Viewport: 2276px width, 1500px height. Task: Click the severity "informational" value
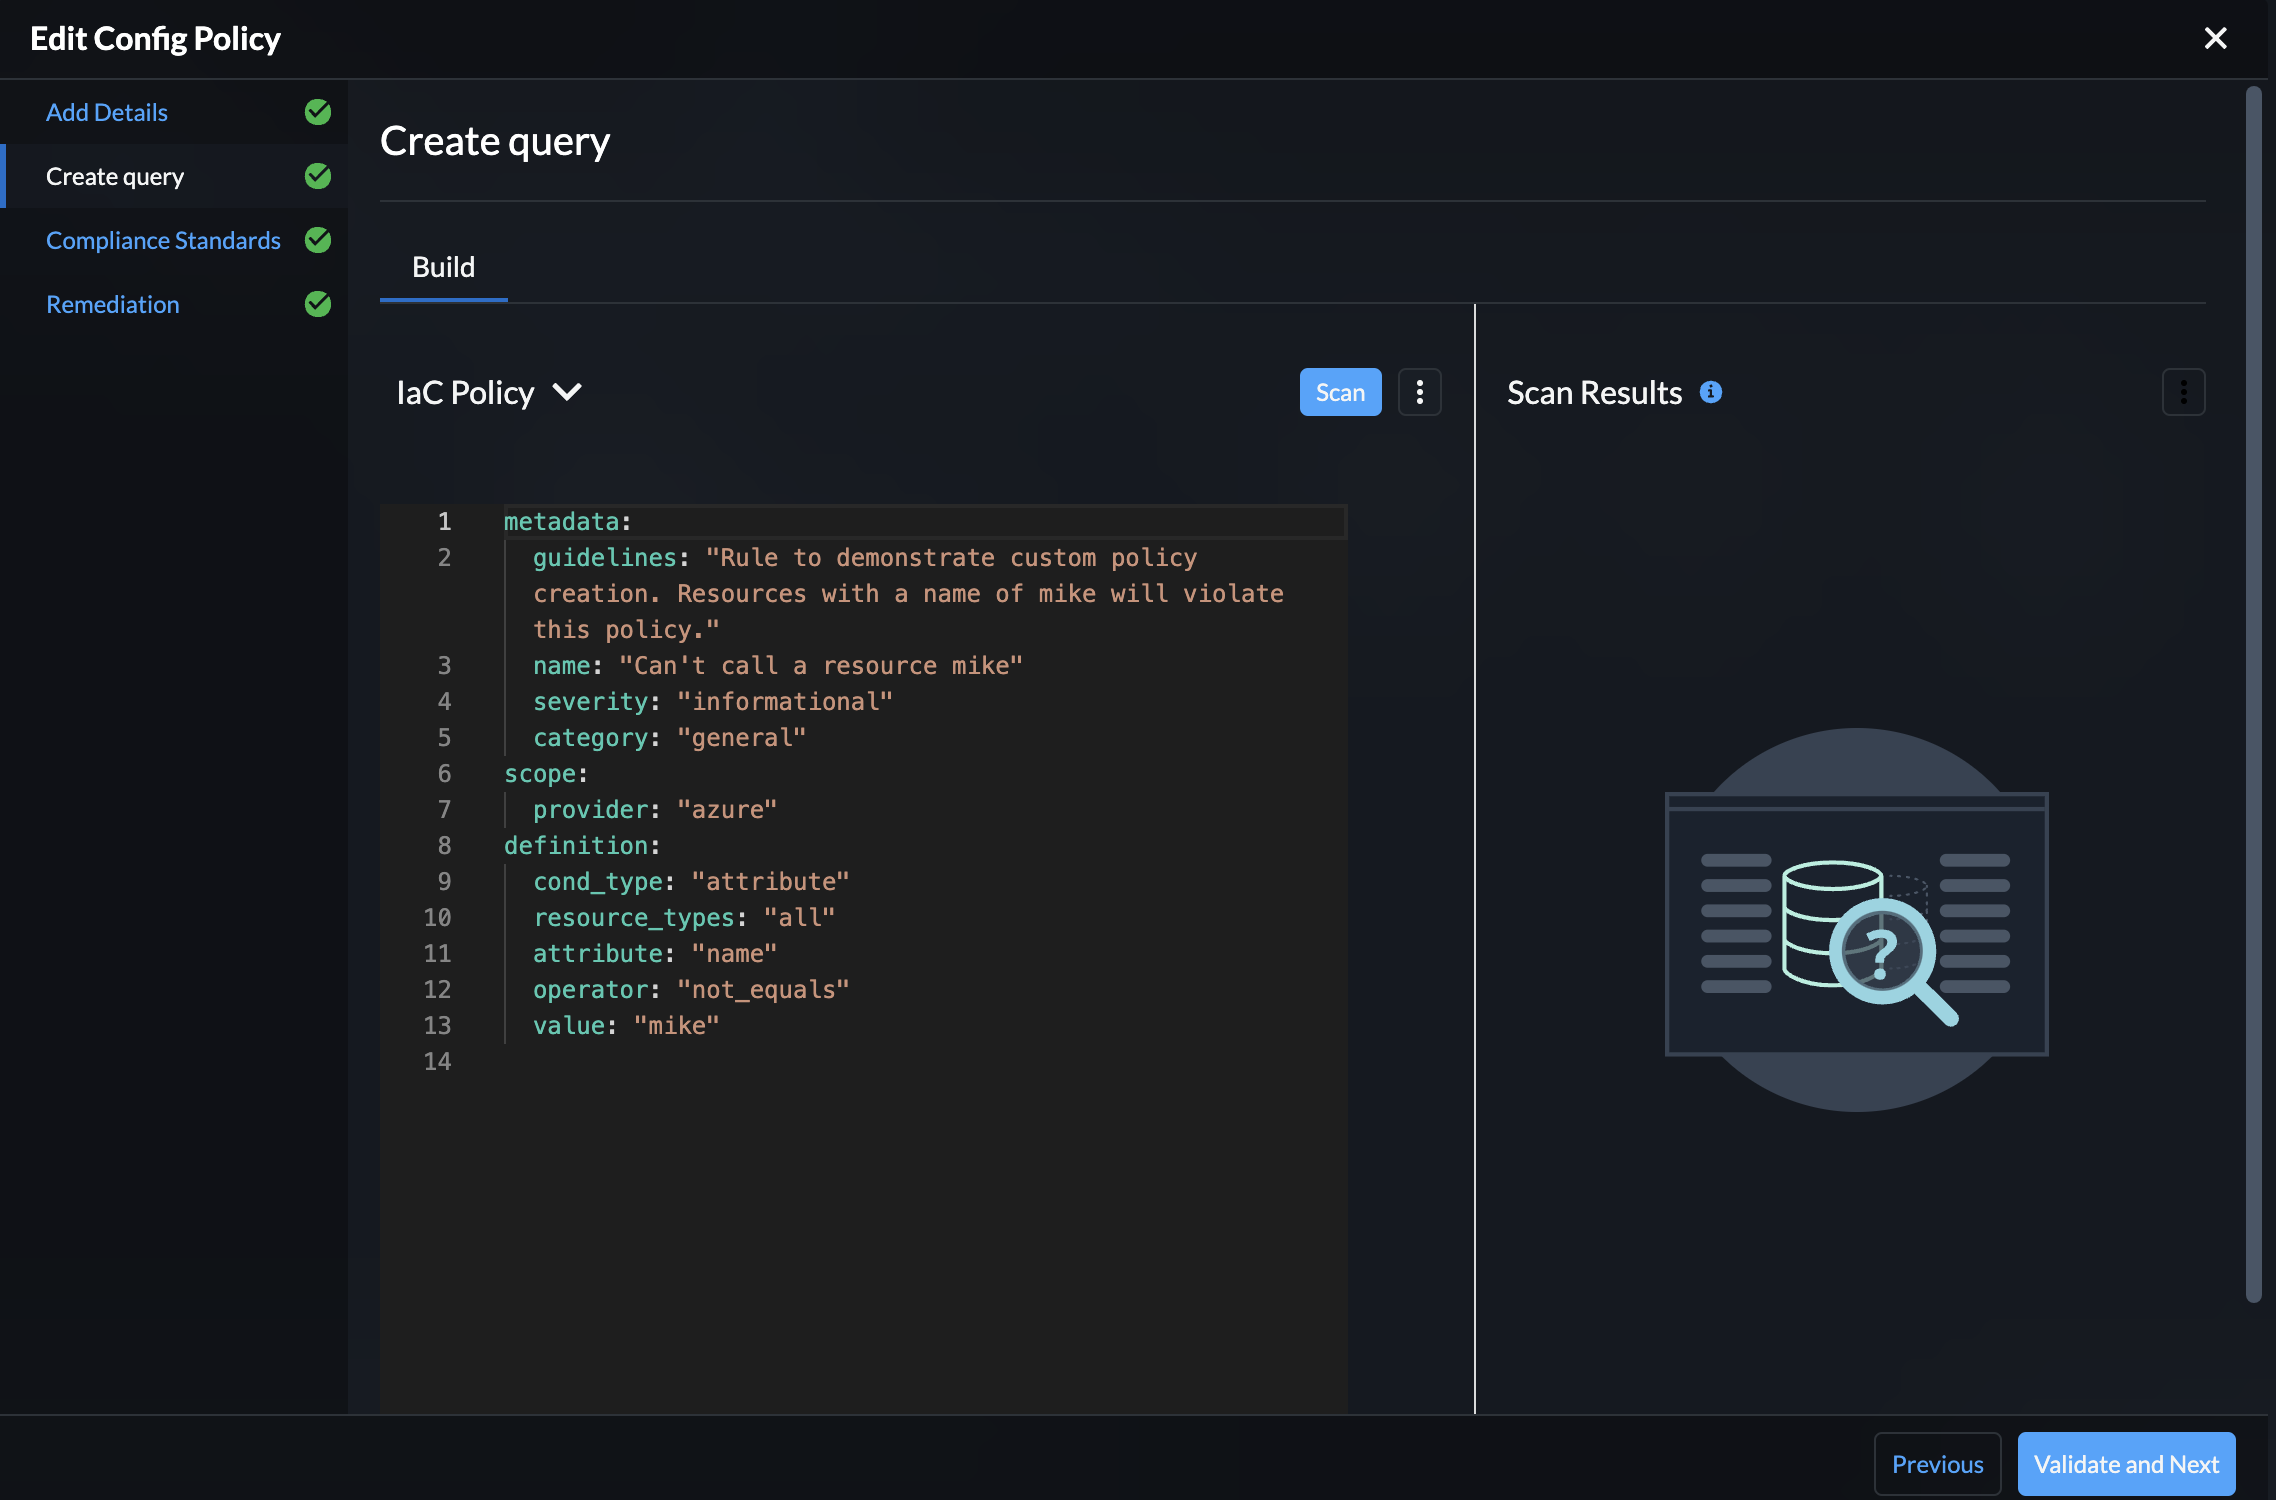[x=785, y=702]
